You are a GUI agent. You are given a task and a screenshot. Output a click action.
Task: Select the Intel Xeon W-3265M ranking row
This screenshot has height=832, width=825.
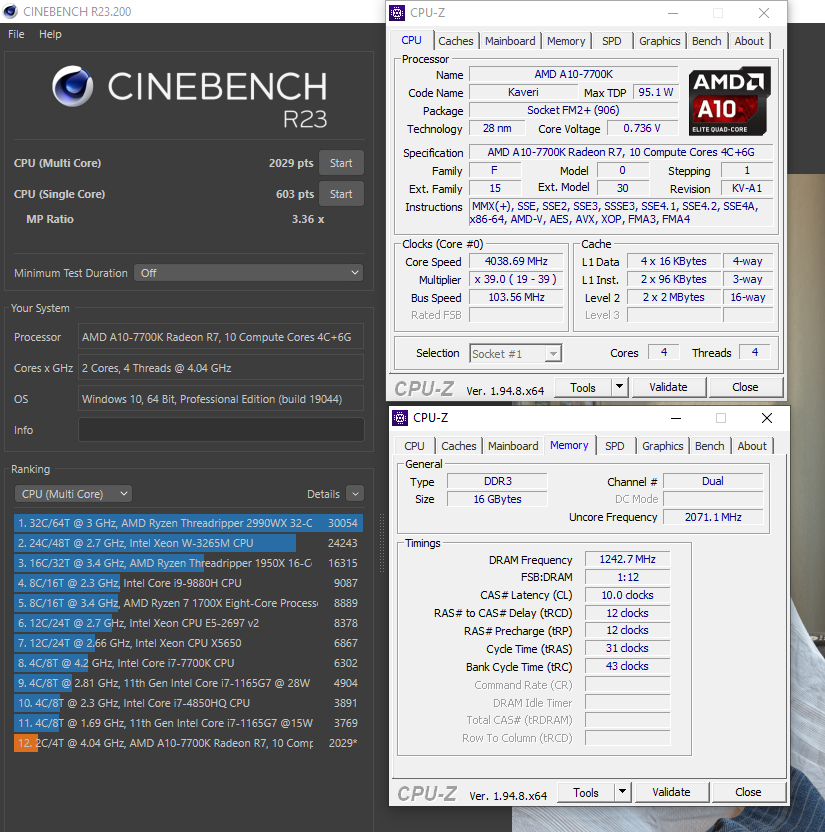[x=188, y=543]
